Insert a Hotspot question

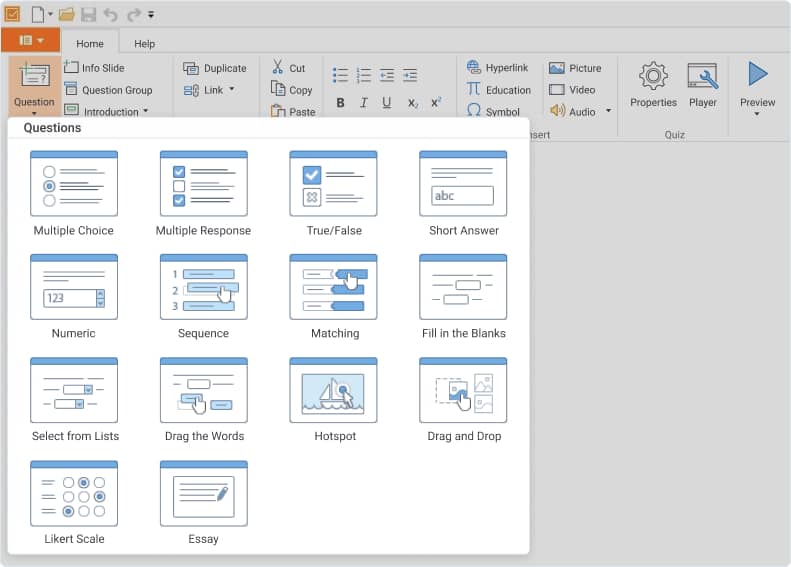[x=333, y=391]
